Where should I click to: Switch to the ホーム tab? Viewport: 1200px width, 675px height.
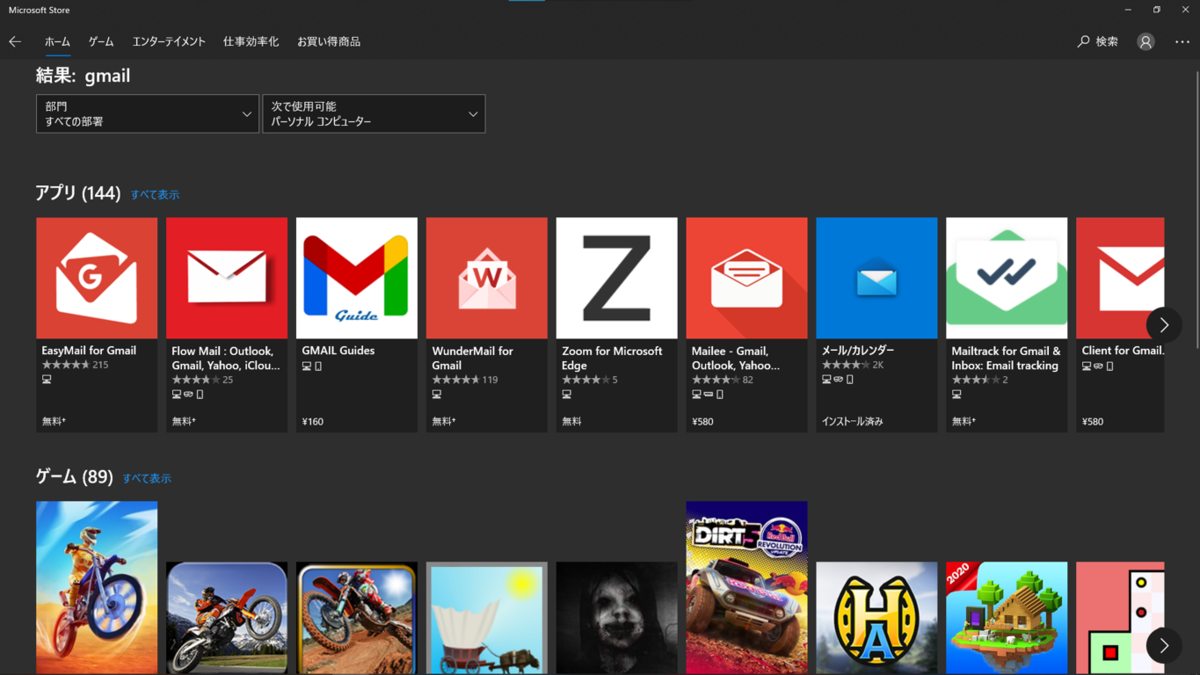57,42
